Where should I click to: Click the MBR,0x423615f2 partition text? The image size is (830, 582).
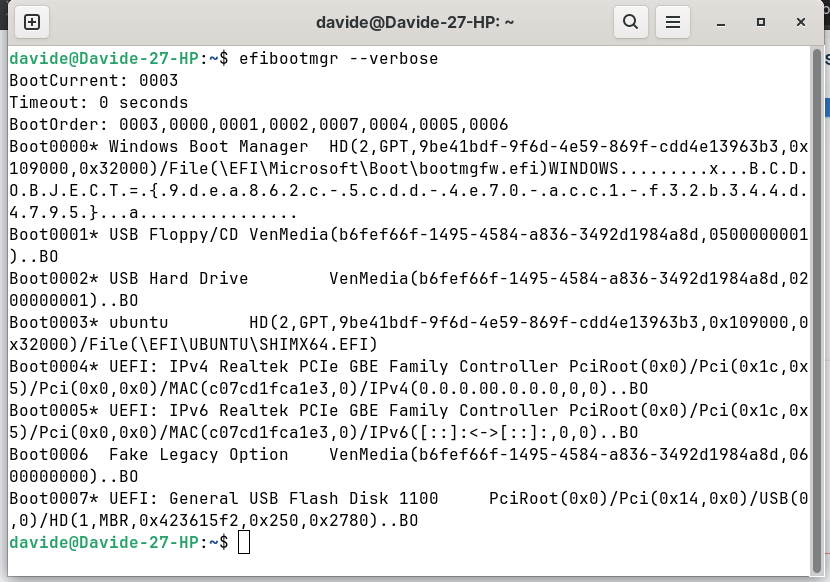point(168,521)
